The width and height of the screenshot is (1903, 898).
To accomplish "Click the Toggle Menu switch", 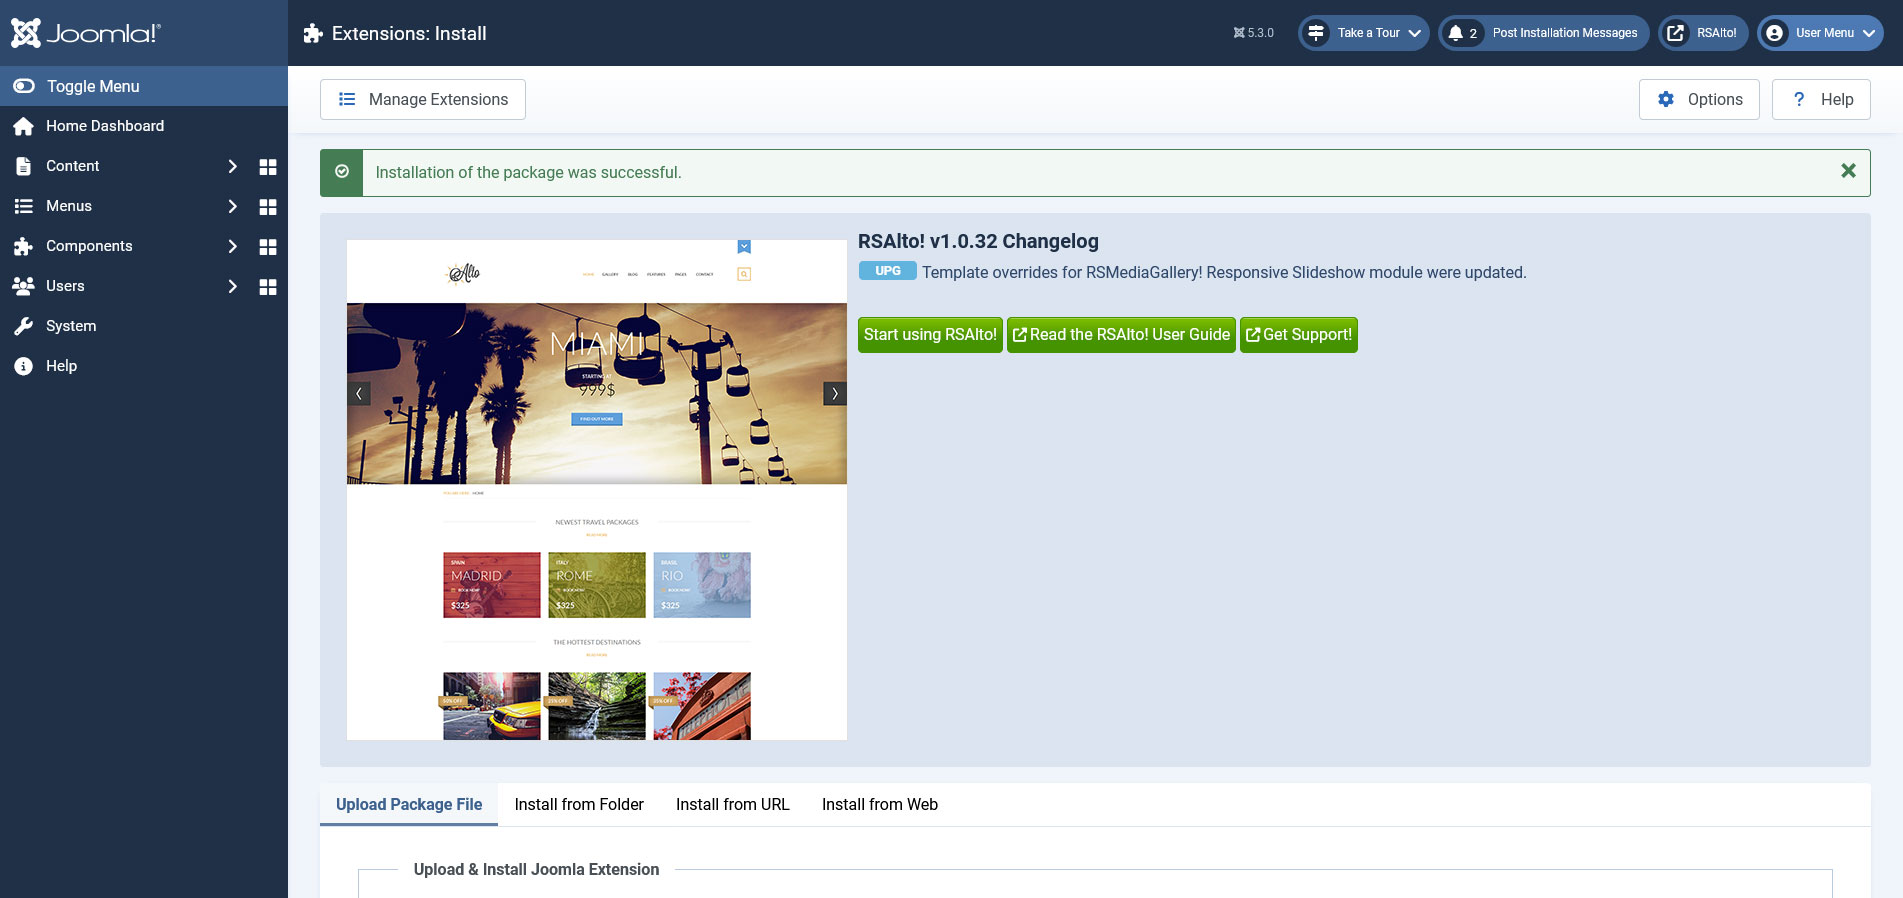I will tap(144, 86).
